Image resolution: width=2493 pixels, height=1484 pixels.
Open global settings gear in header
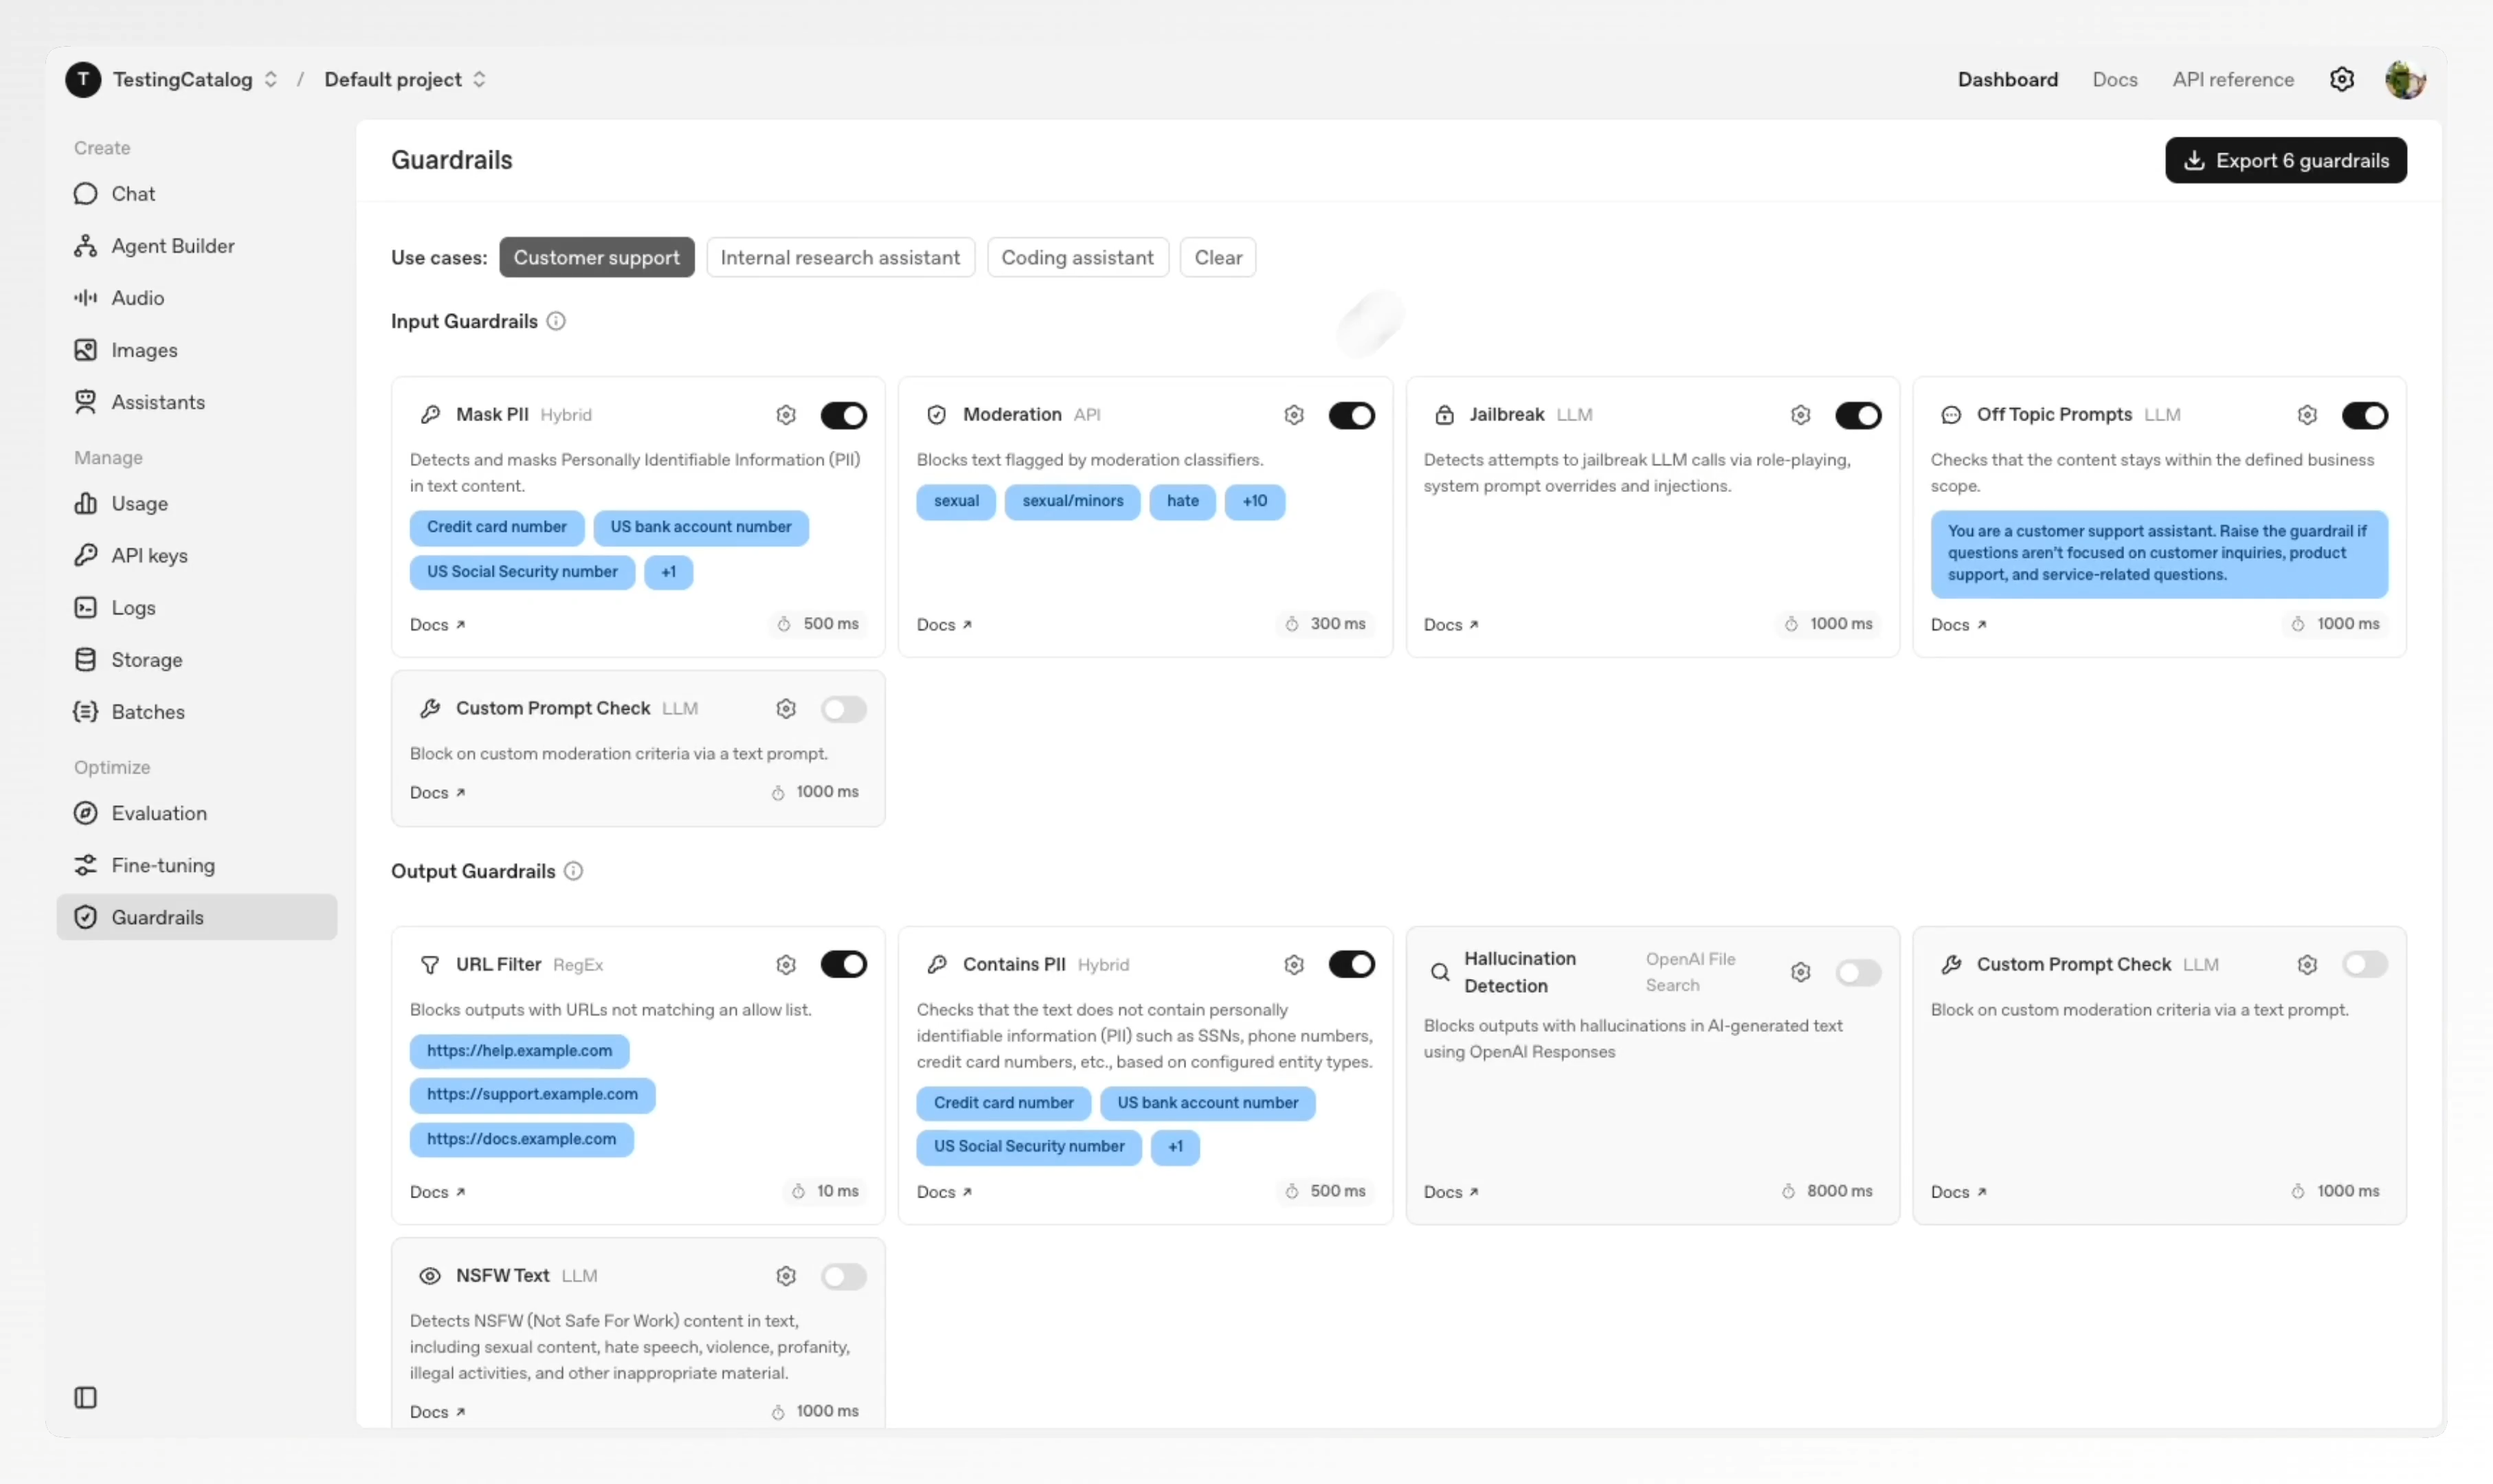tap(2341, 79)
